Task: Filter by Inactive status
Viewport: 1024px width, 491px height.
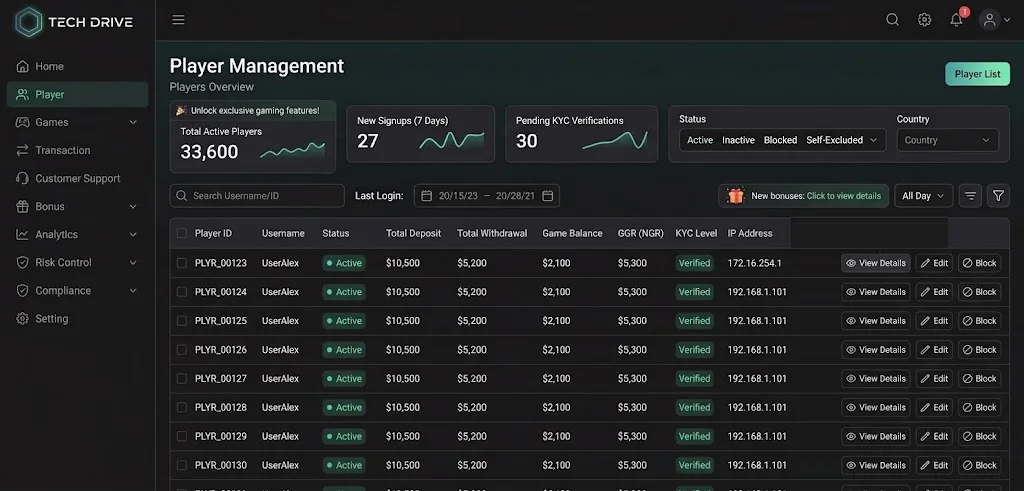Action: 738,140
